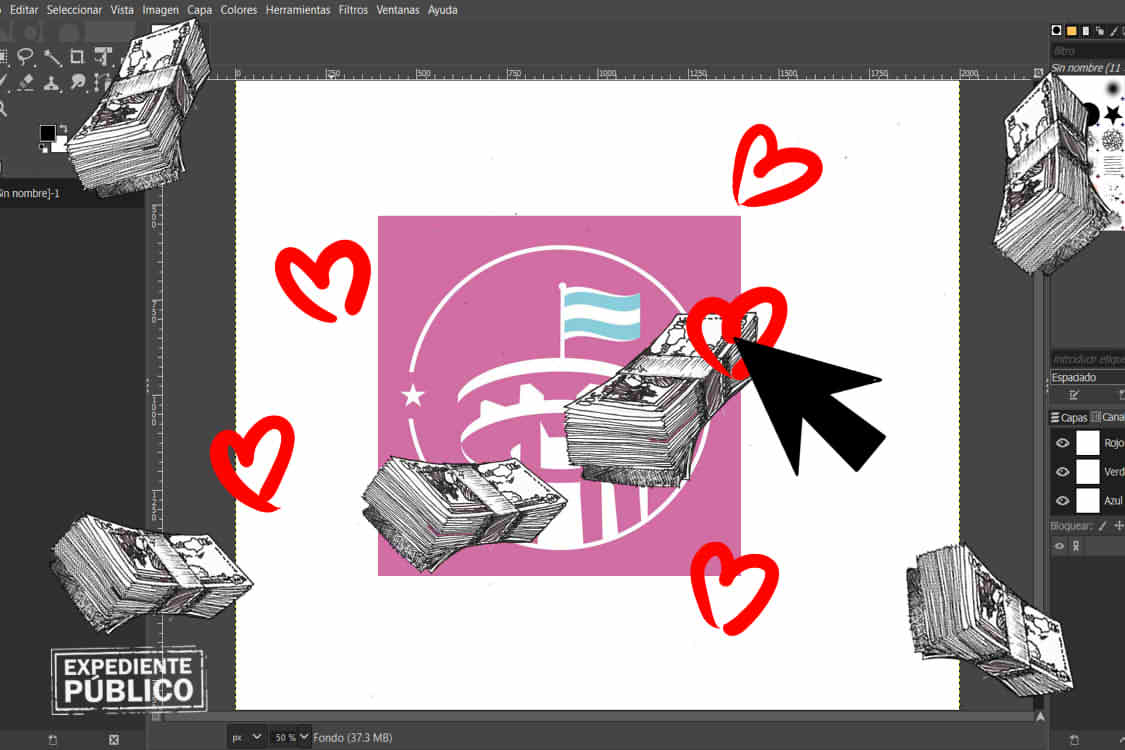Image resolution: width=1125 pixels, height=750 pixels.
Task: Select the horizontal lines brush
Action: tap(1113, 166)
